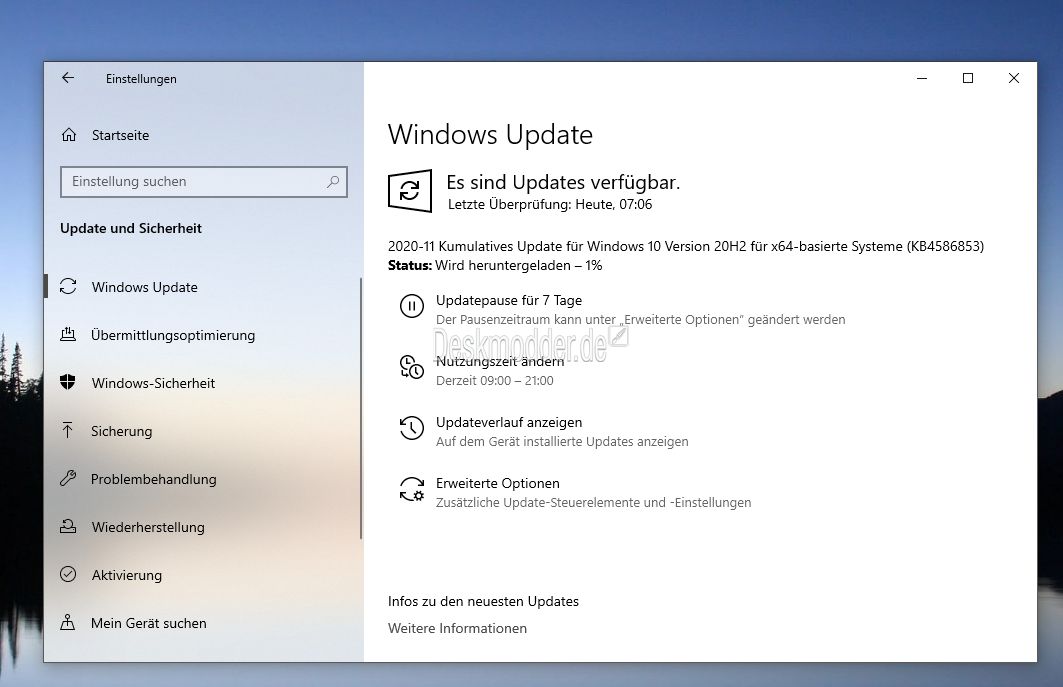Click the Zusätzliche Update-Steuerelemente und -Einstellungen text
The width and height of the screenshot is (1063, 687).
click(x=593, y=503)
